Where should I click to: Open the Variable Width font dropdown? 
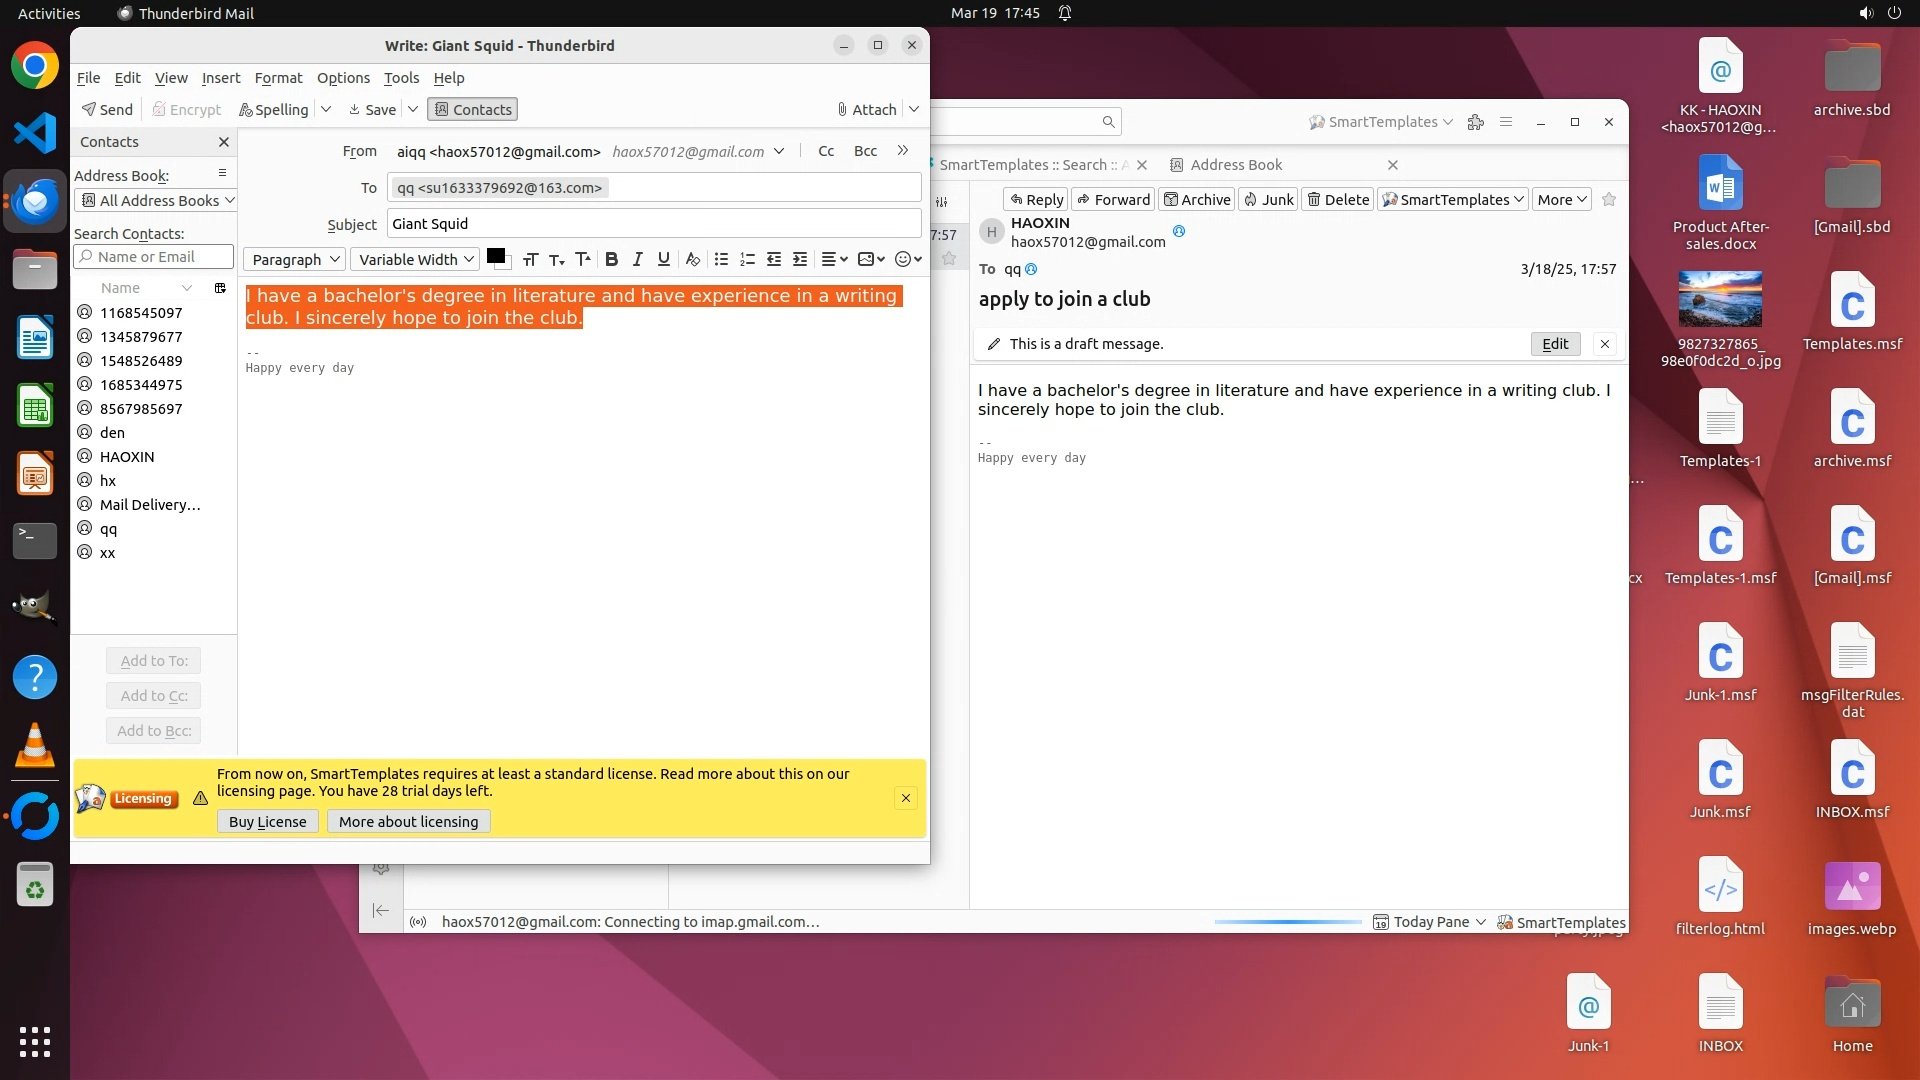coord(415,259)
